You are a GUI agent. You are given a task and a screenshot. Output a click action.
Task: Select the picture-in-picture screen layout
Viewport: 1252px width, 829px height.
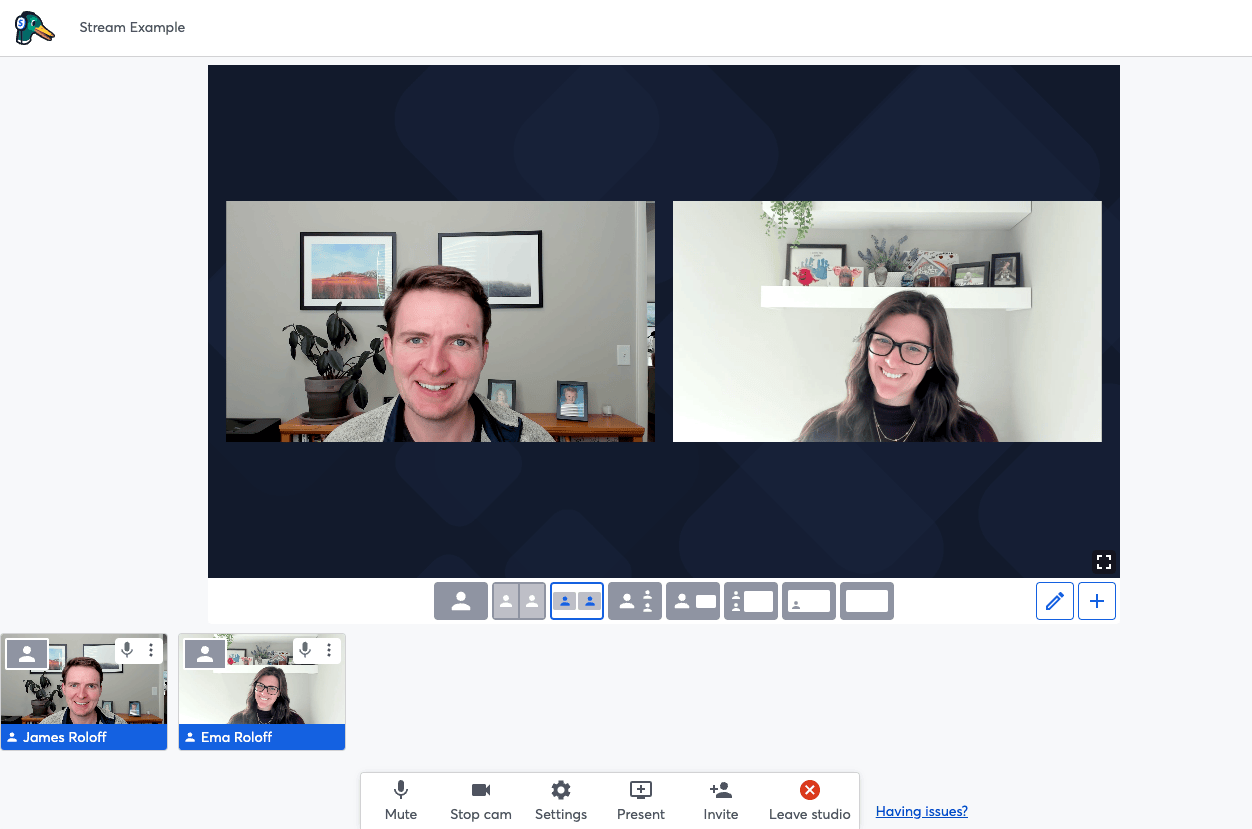[809, 601]
